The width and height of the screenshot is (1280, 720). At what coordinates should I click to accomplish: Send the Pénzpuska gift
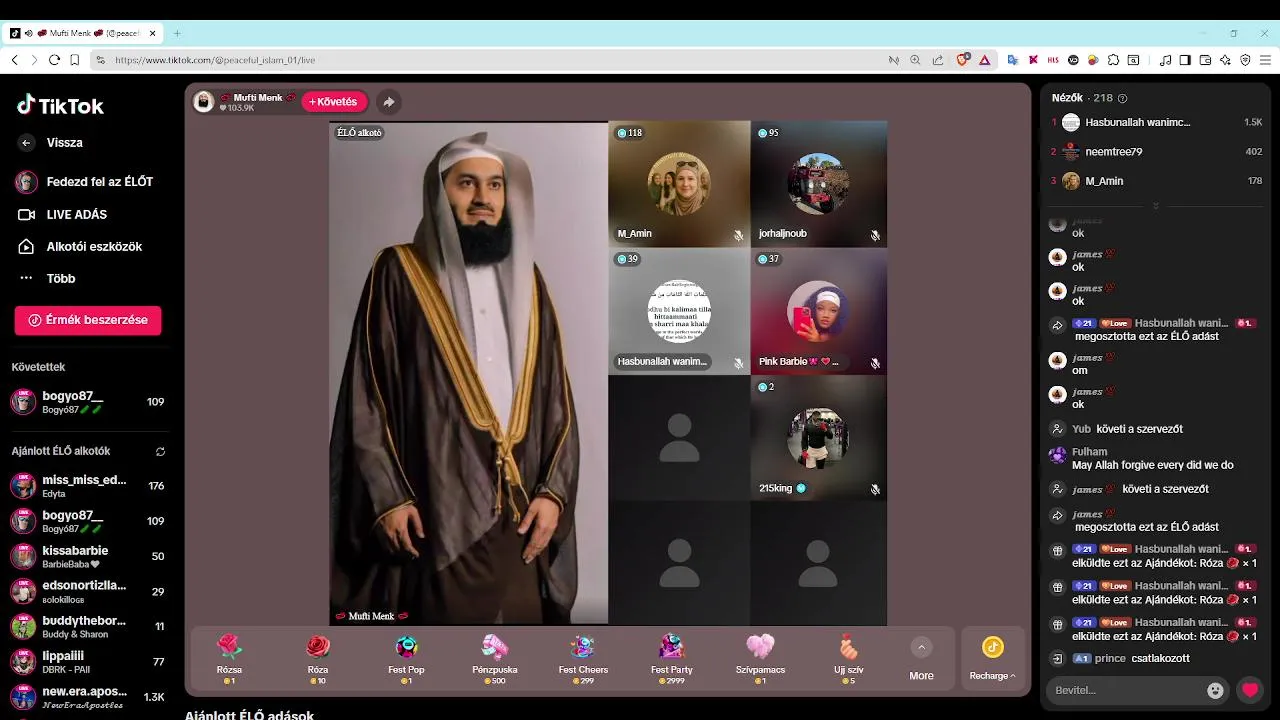[495, 658]
